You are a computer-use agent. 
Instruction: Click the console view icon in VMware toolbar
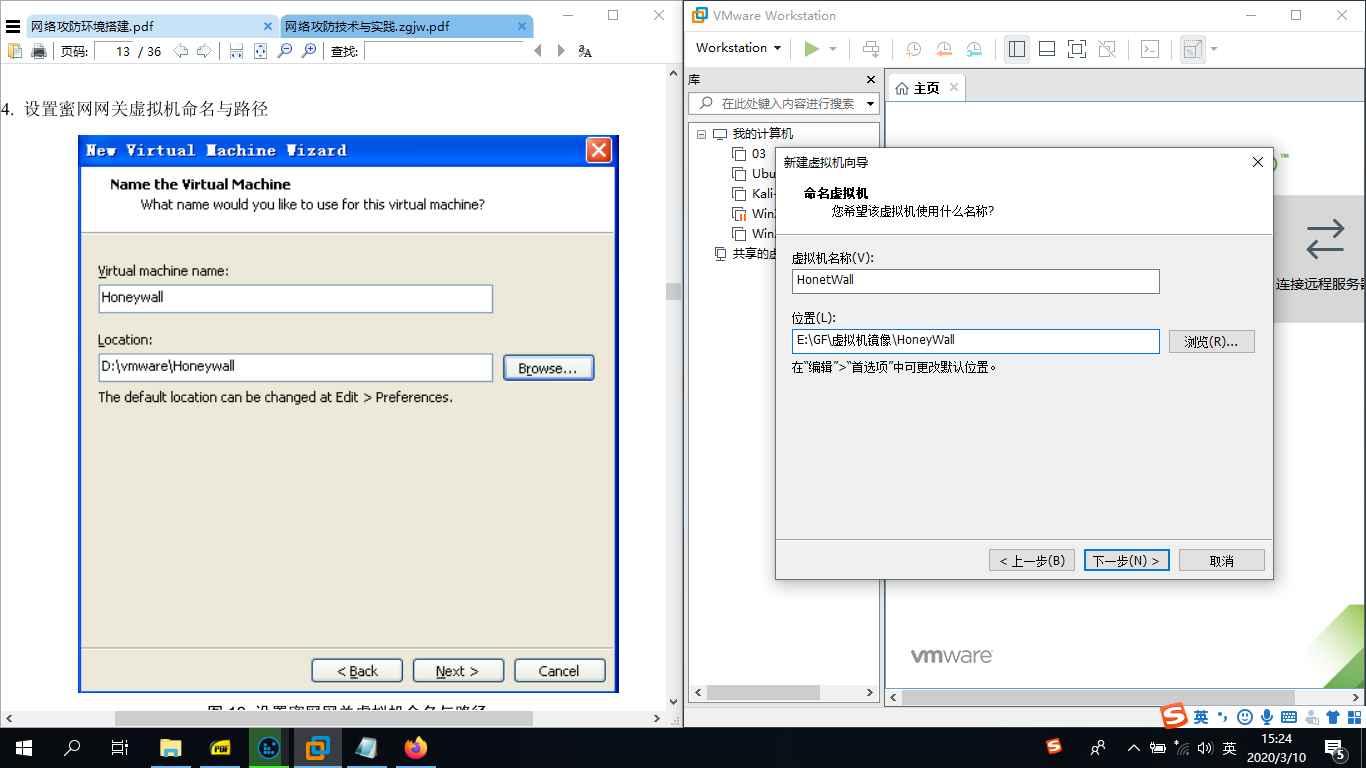(1150, 48)
